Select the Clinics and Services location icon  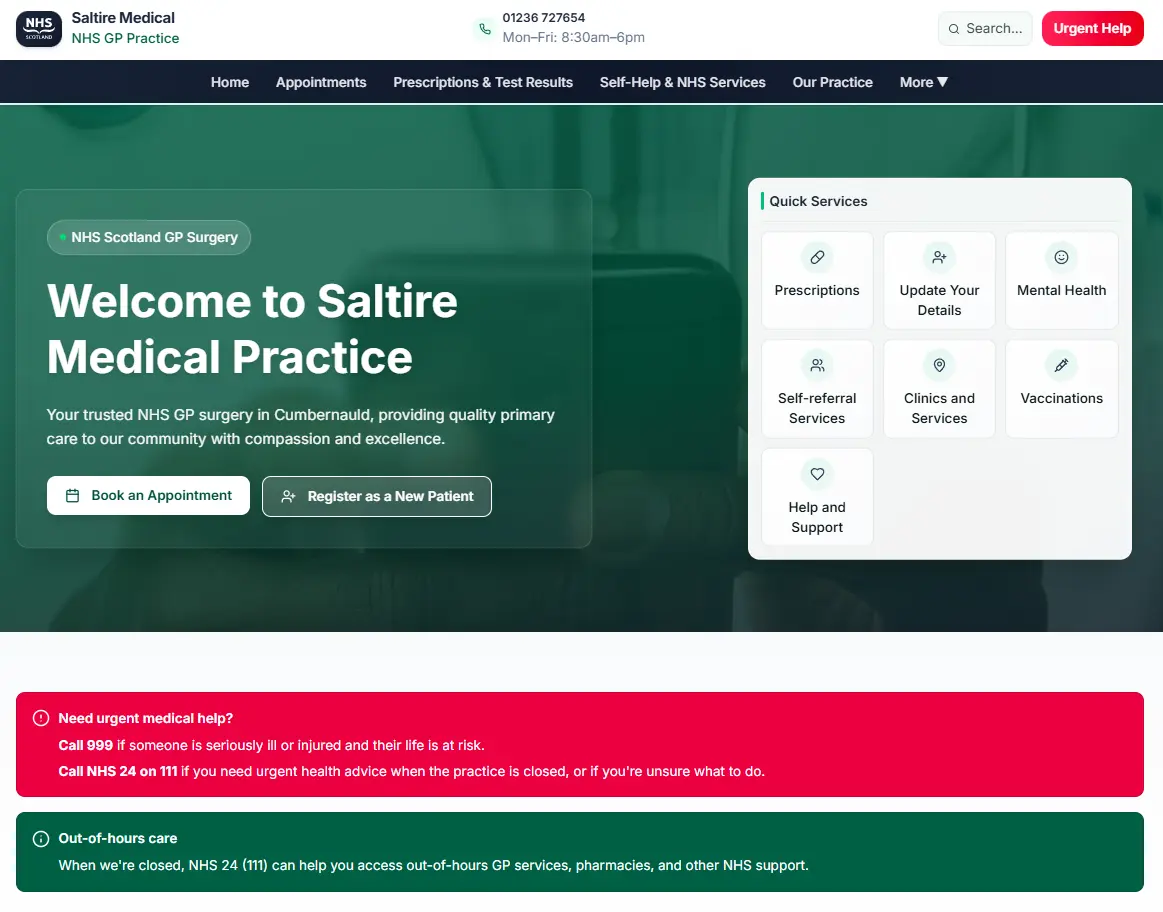coord(939,365)
